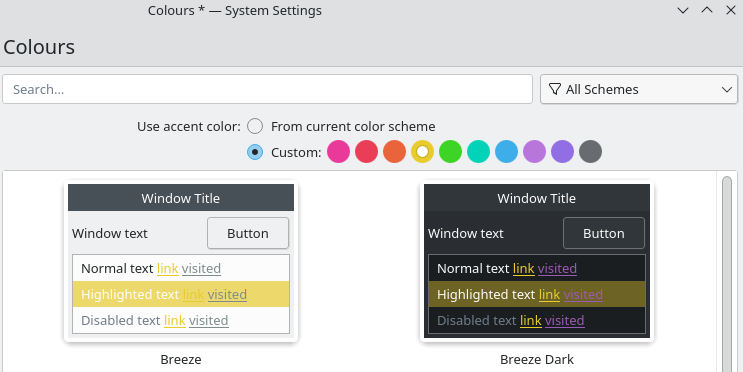The image size is (743, 372).
Task: Click the Search schemes input field
Action: click(267, 89)
